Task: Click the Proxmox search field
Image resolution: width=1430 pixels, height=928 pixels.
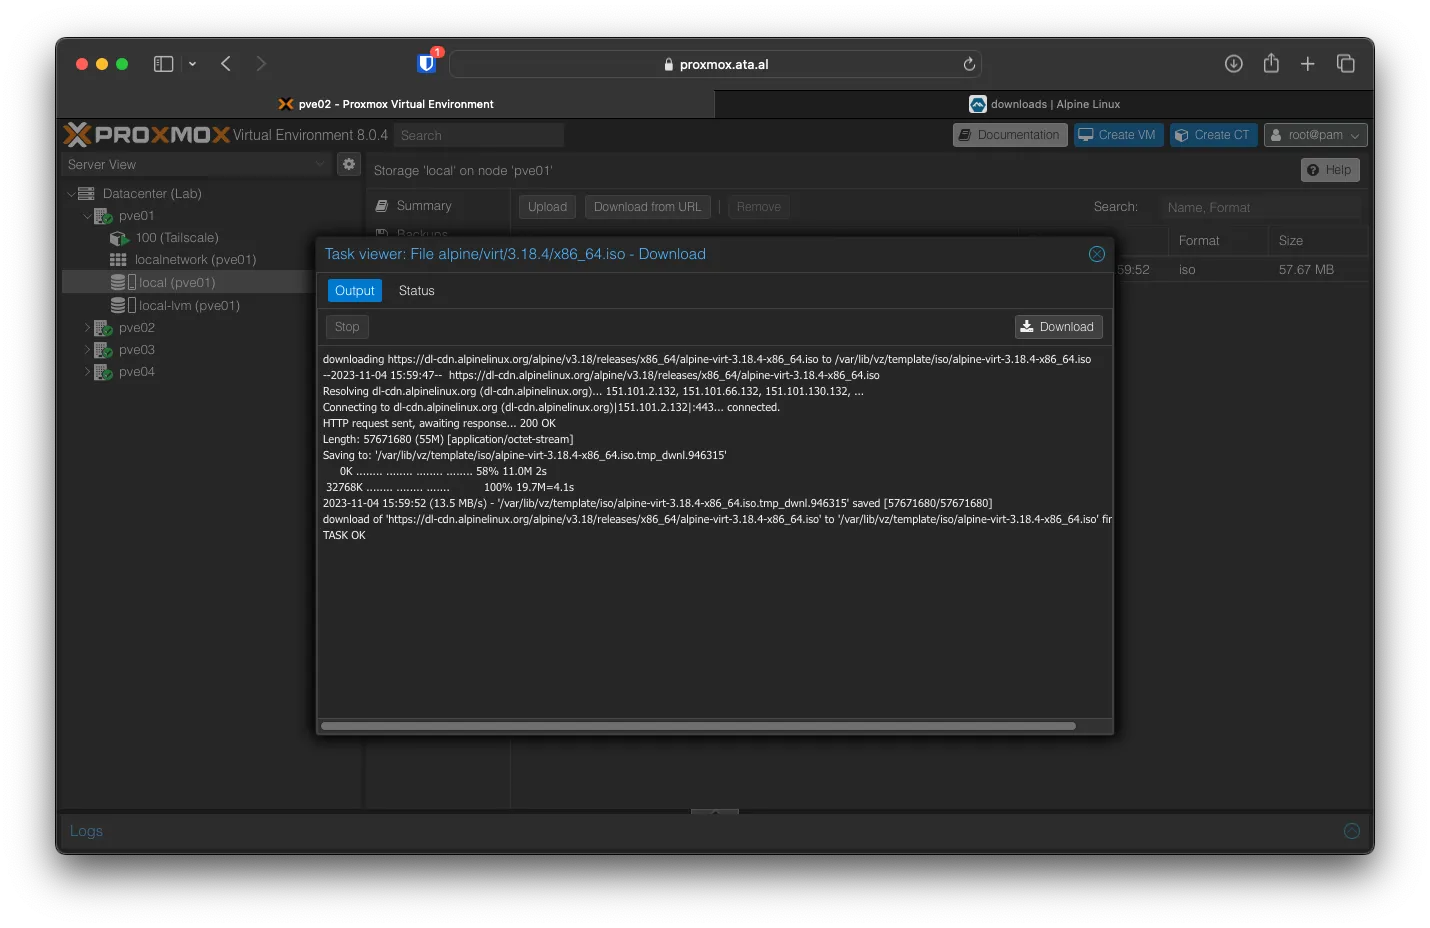Action: (479, 135)
